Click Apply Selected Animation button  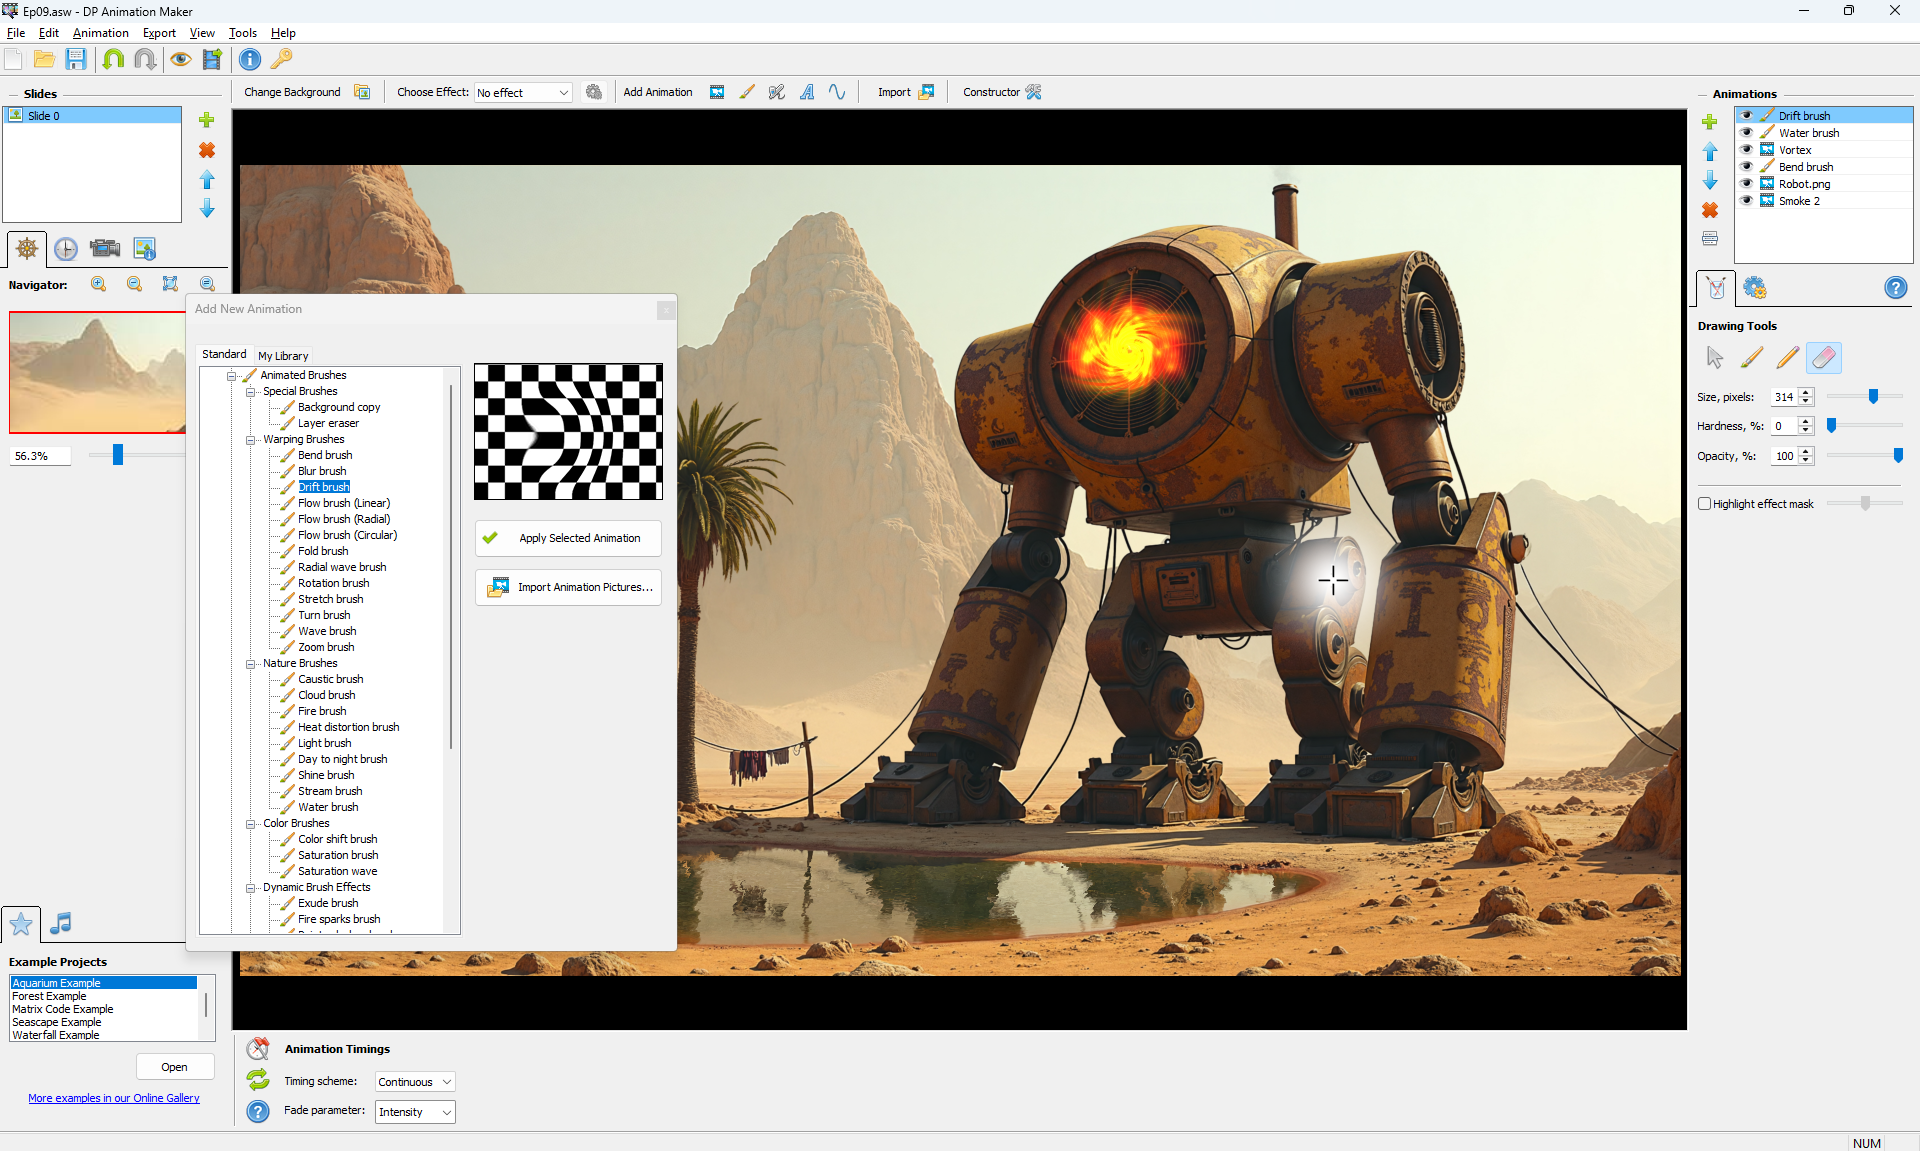point(568,538)
